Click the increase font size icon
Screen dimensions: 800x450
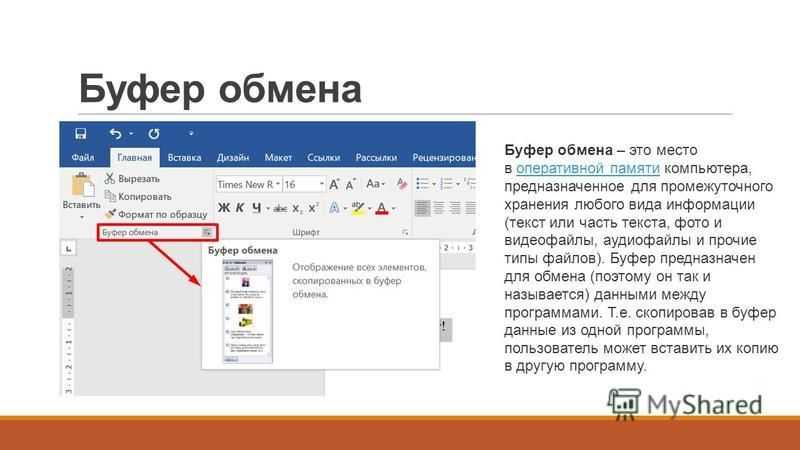[x=334, y=184]
